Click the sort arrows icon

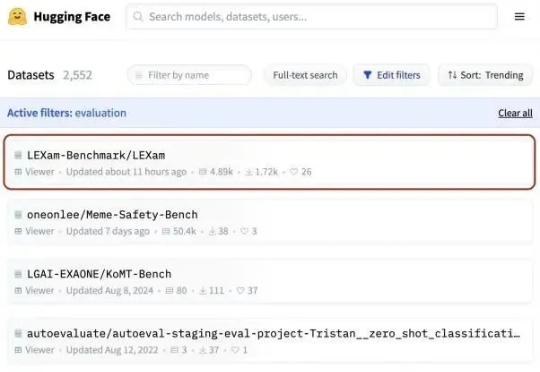452,75
